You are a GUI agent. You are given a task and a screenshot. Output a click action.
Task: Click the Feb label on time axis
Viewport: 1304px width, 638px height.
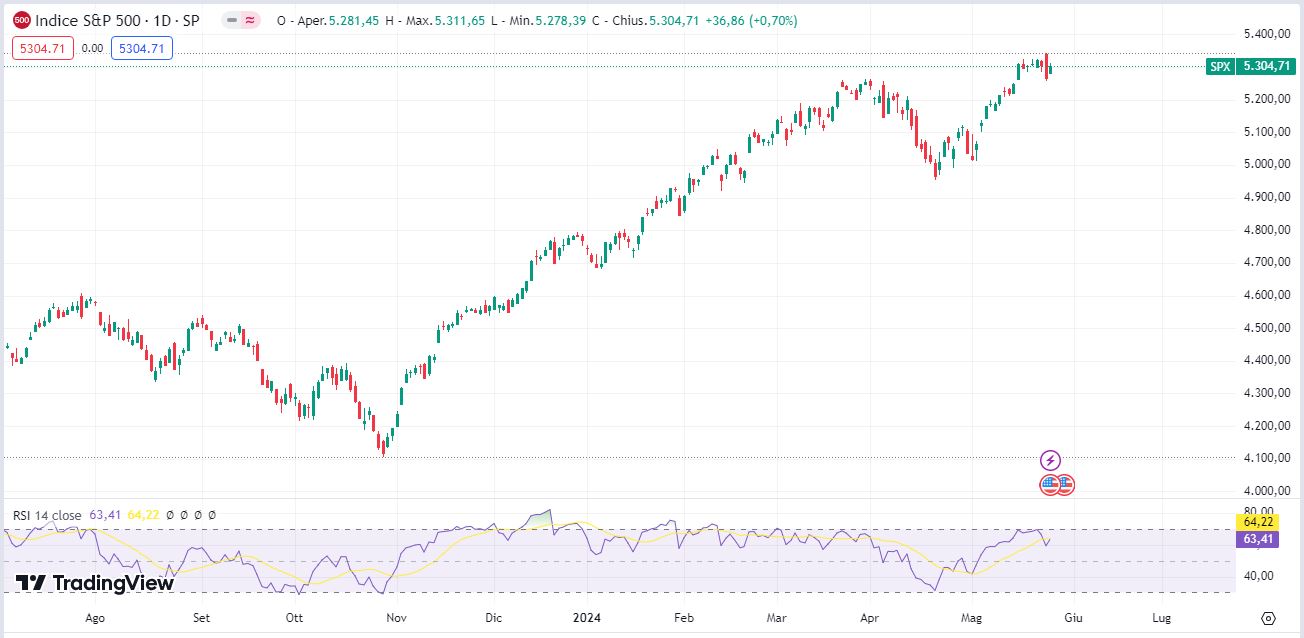[x=683, y=618]
